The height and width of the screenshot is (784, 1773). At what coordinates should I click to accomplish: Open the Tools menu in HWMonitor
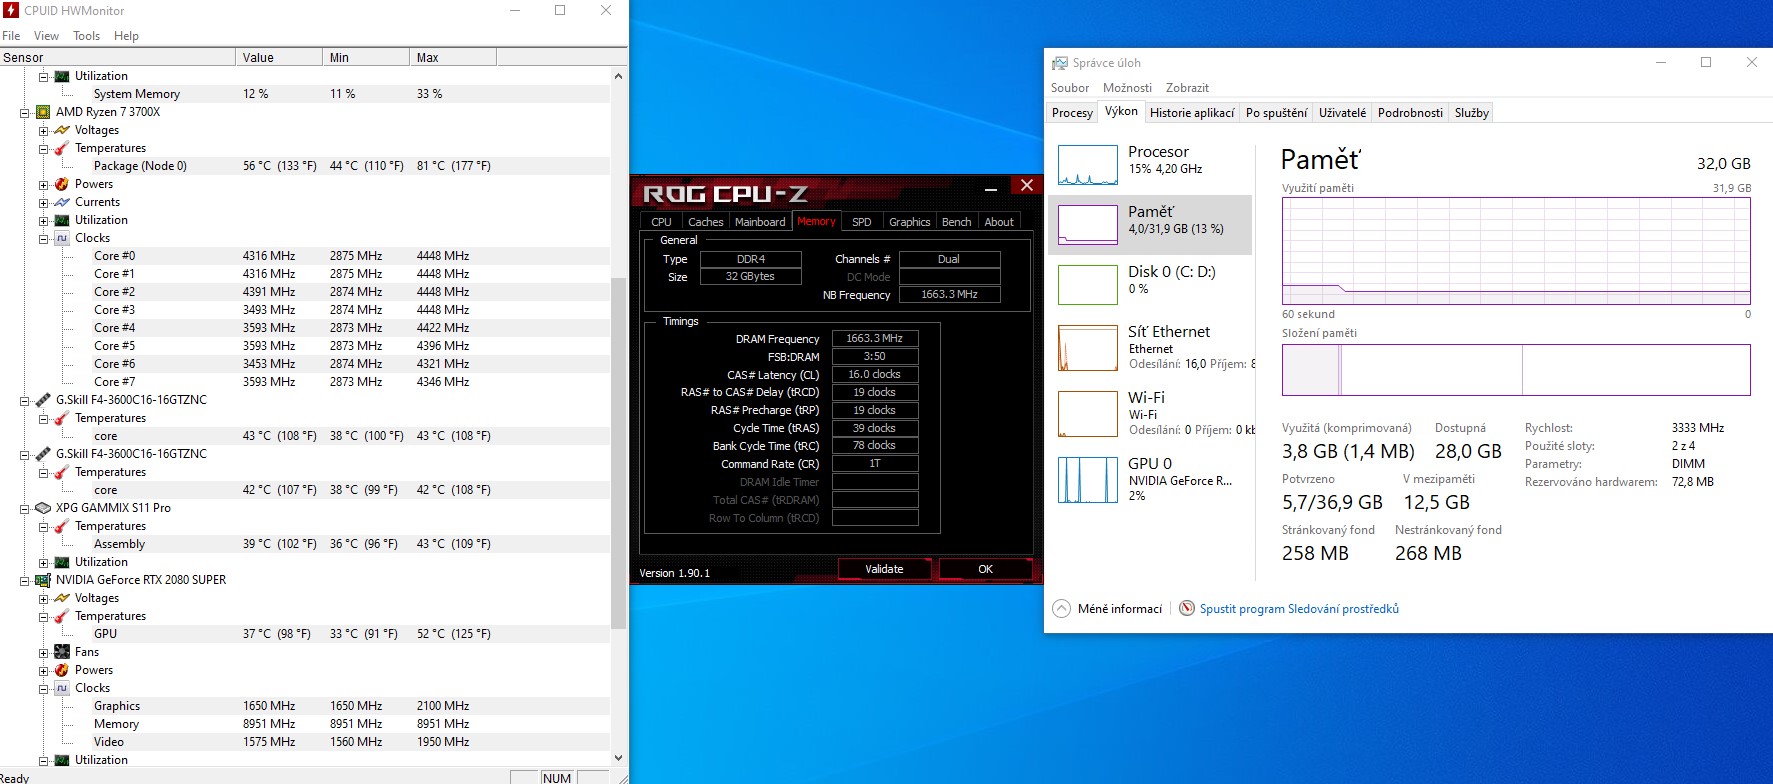coord(86,36)
